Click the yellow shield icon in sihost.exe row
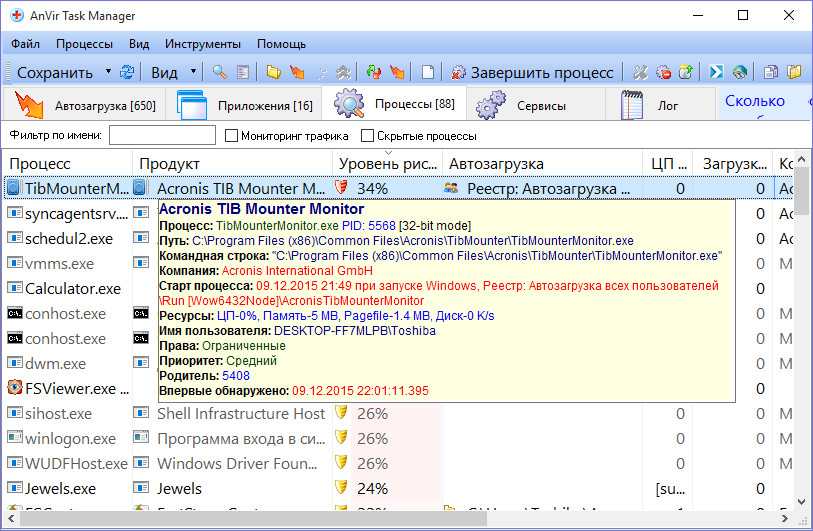The height and width of the screenshot is (531, 813). [341, 413]
